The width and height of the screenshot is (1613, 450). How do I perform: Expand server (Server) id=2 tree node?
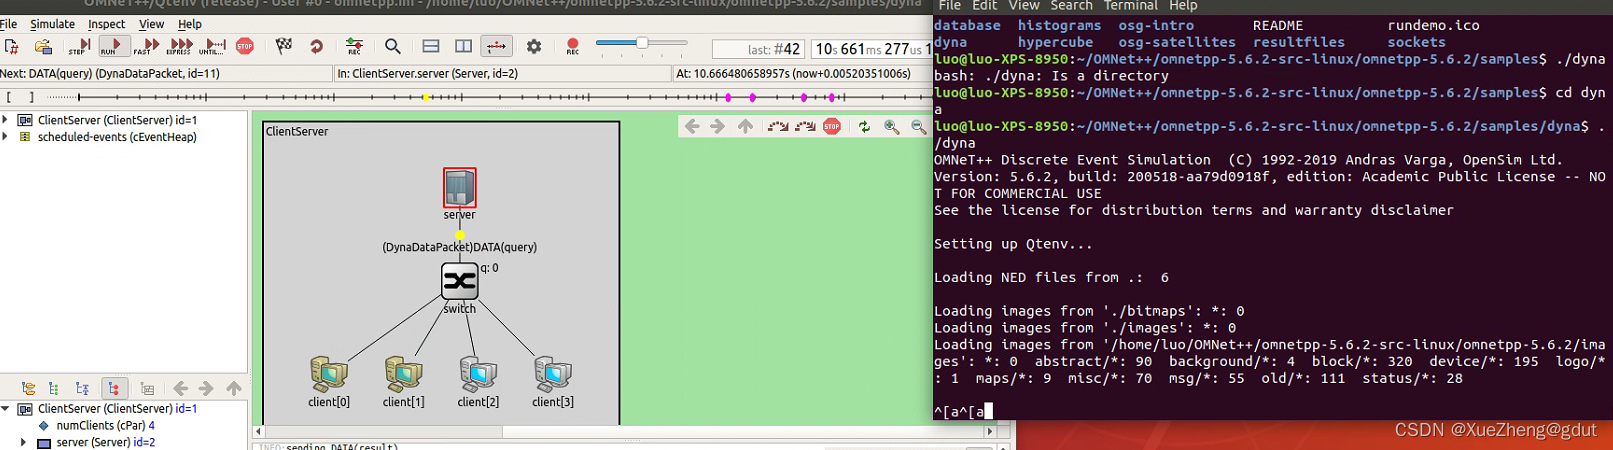pyautogui.click(x=24, y=442)
